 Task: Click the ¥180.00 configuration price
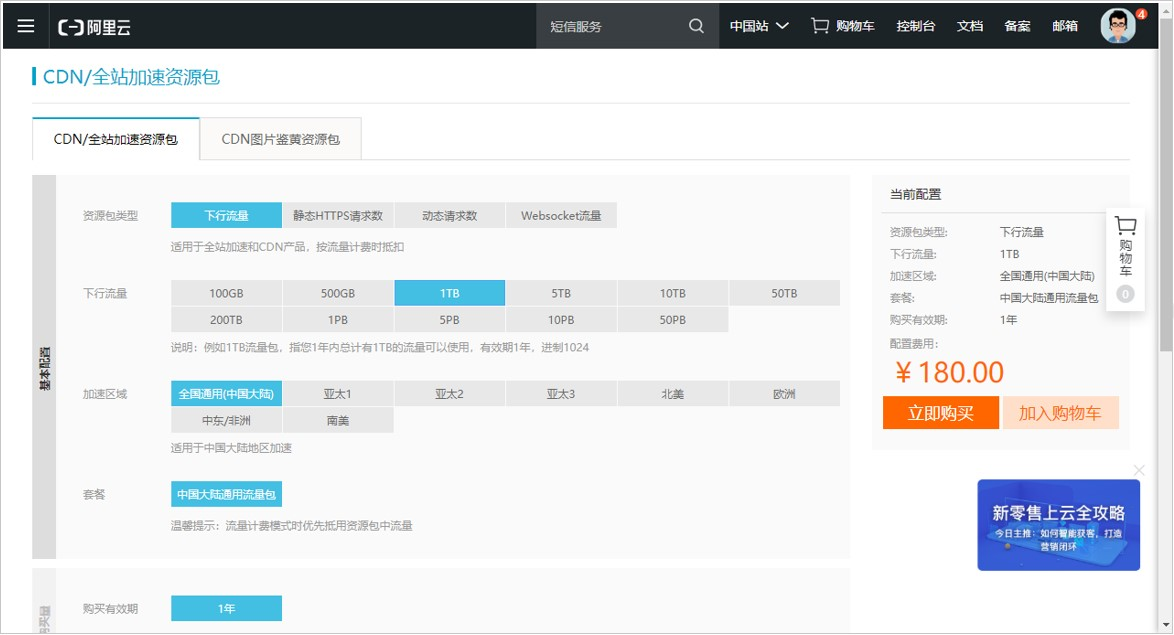coord(949,372)
